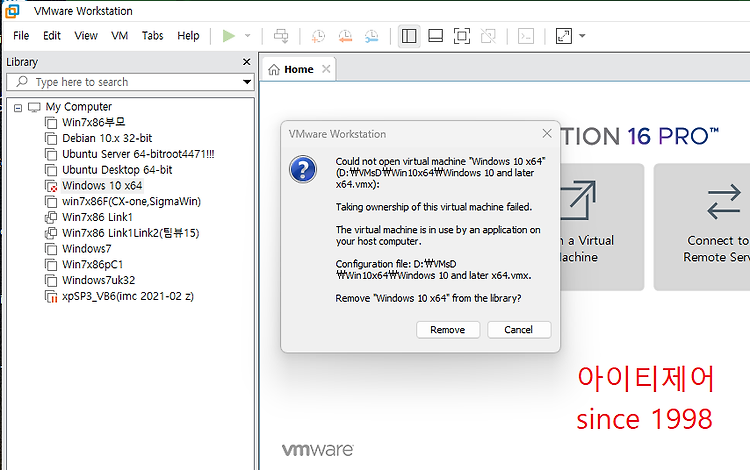Viewport: 750px width, 470px height.
Task: Click the linked clone icon of Win7x86 Link1
Action: 51,218
